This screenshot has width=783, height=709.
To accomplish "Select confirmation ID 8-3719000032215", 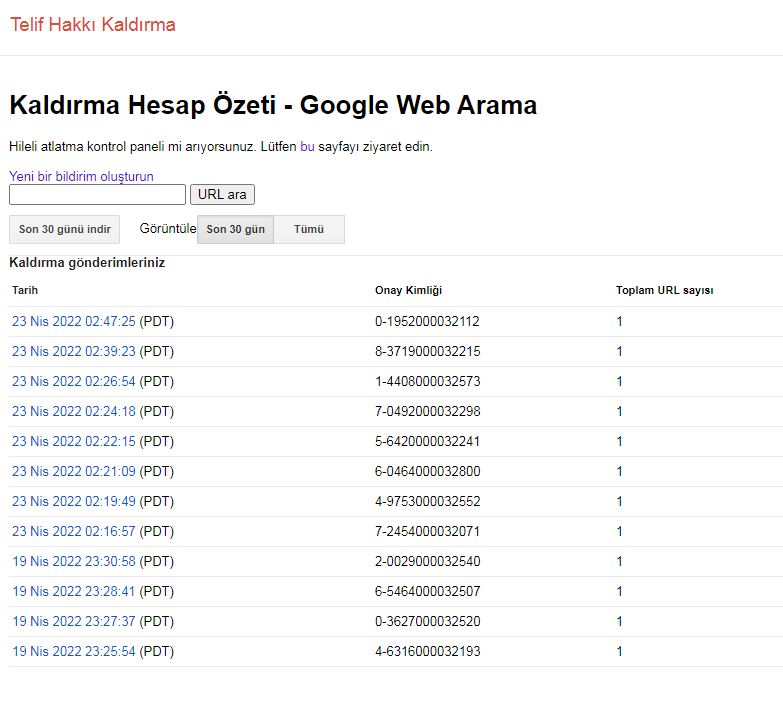I will [x=427, y=351].
